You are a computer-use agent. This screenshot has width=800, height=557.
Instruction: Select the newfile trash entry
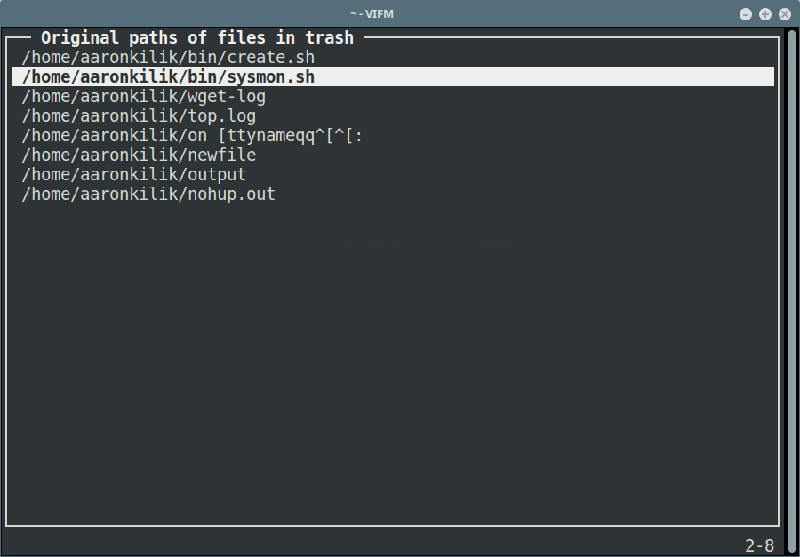point(393,155)
